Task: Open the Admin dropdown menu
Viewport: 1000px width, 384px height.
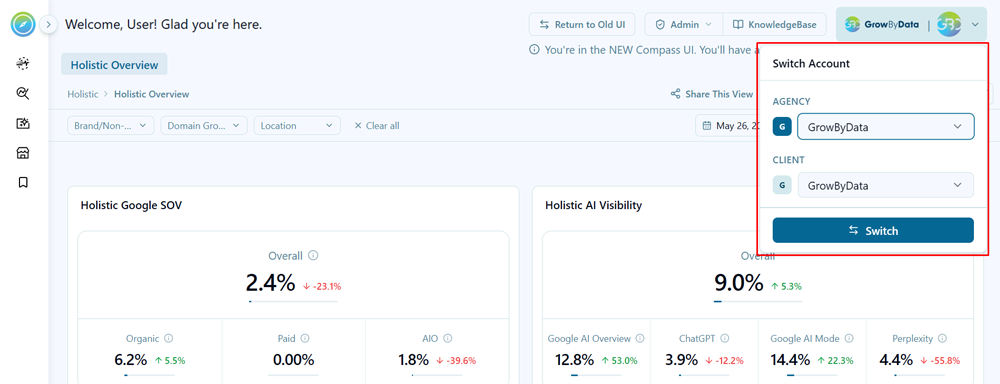Action: 684,25
